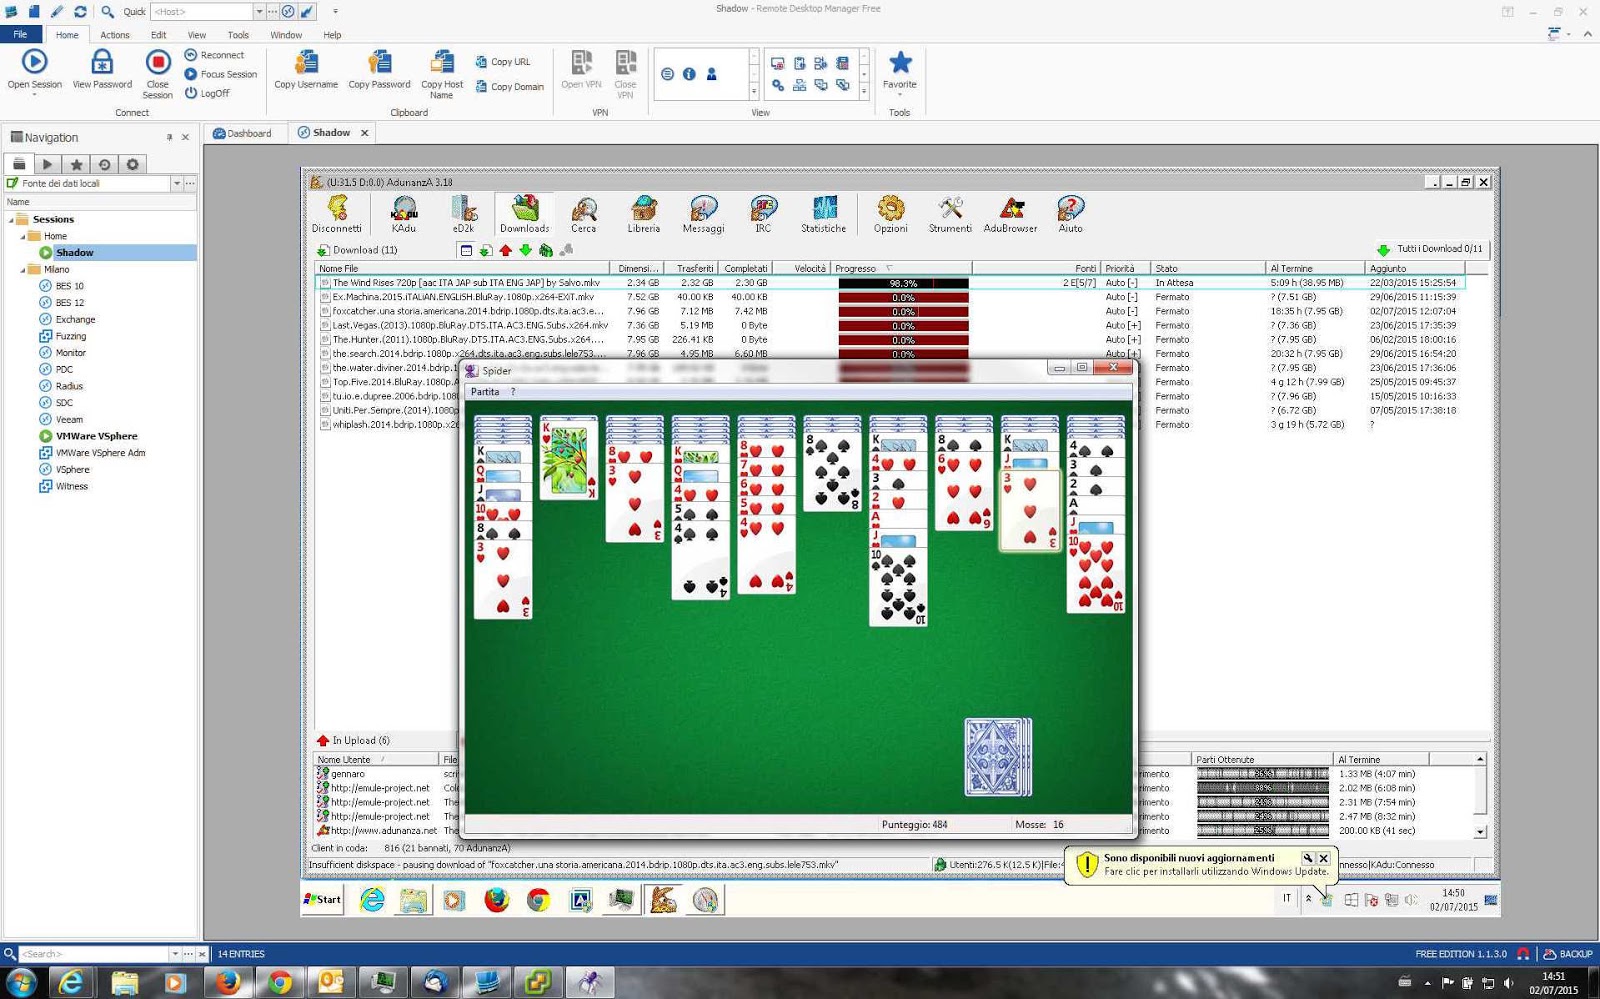Switch to the Actions ribbon tab
The width and height of the screenshot is (1600, 999).
point(115,35)
